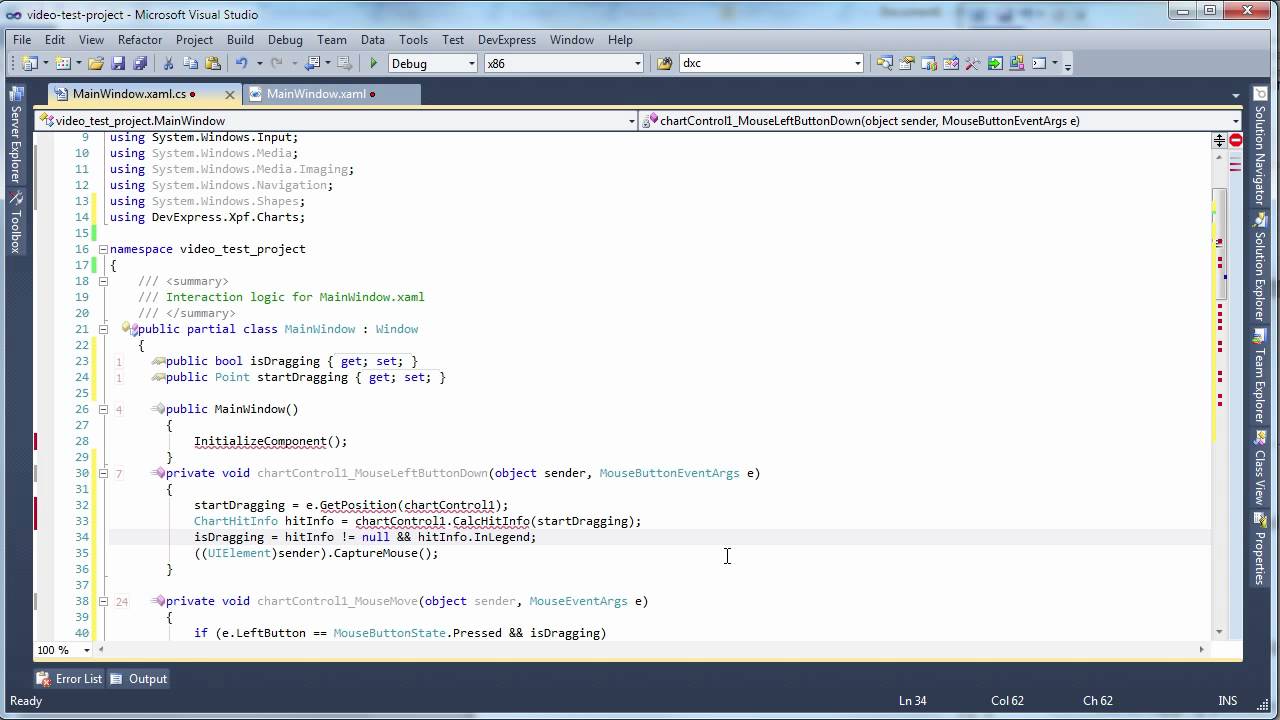The height and width of the screenshot is (720, 1280).
Task: Open the Refactor menu
Action: (140, 40)
